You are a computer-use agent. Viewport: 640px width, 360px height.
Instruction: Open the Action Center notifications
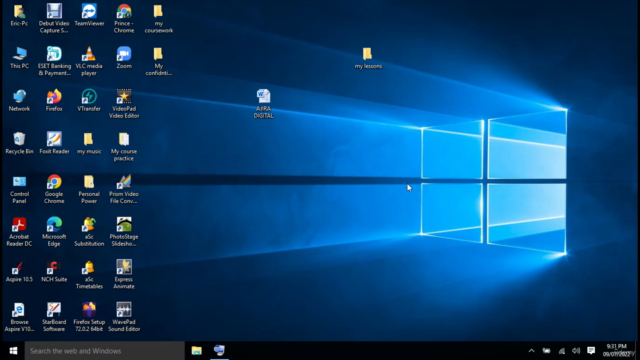click(x=591, y=351)
